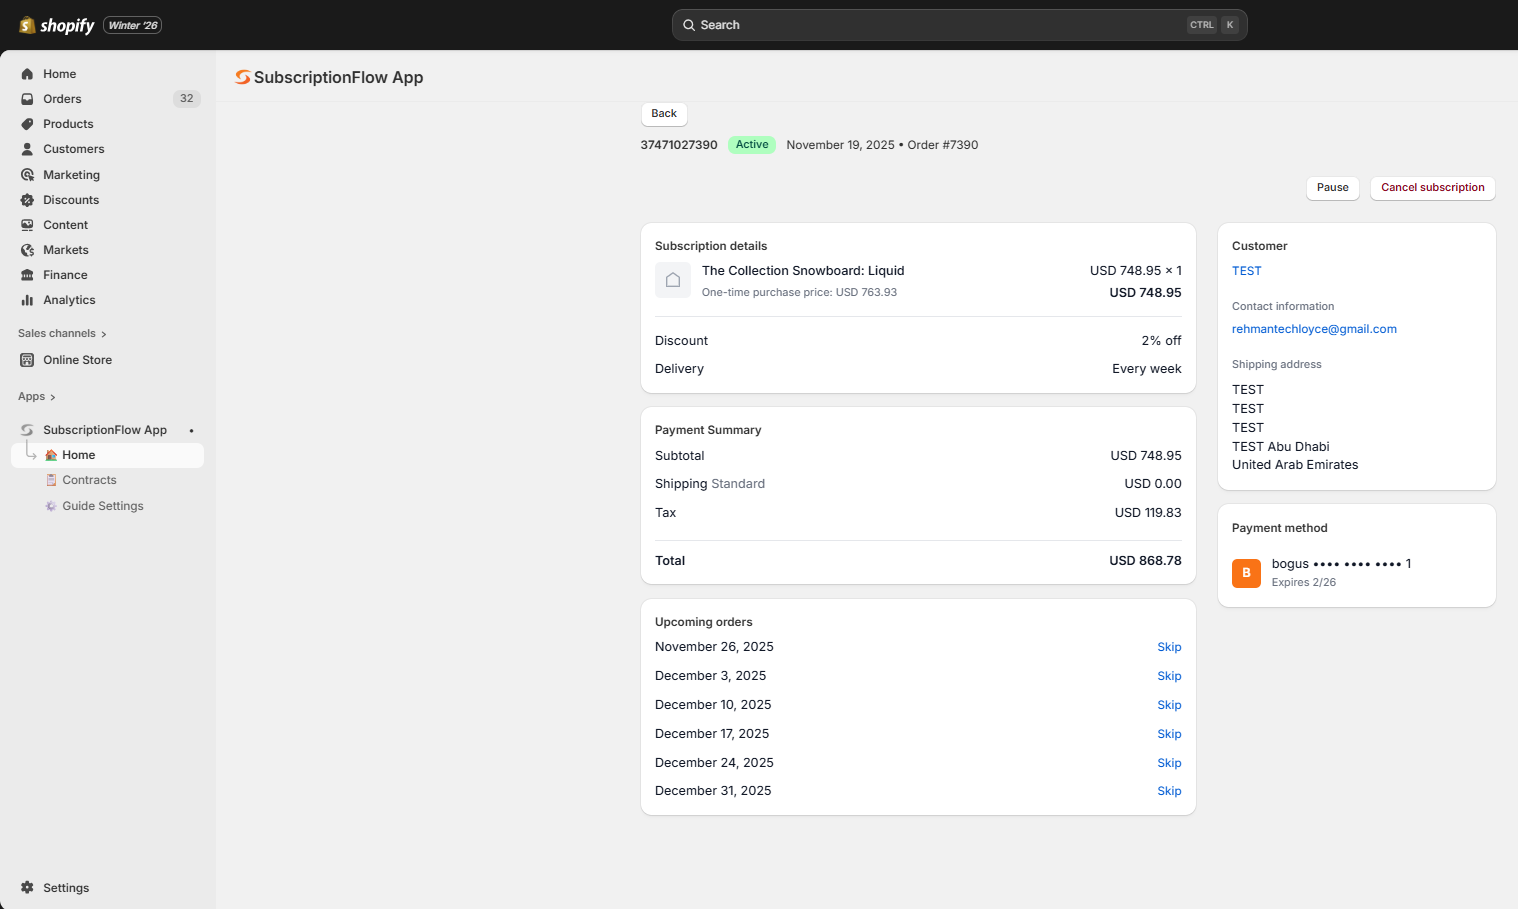Click the Winter '26 edition badge

click(133, 25)
